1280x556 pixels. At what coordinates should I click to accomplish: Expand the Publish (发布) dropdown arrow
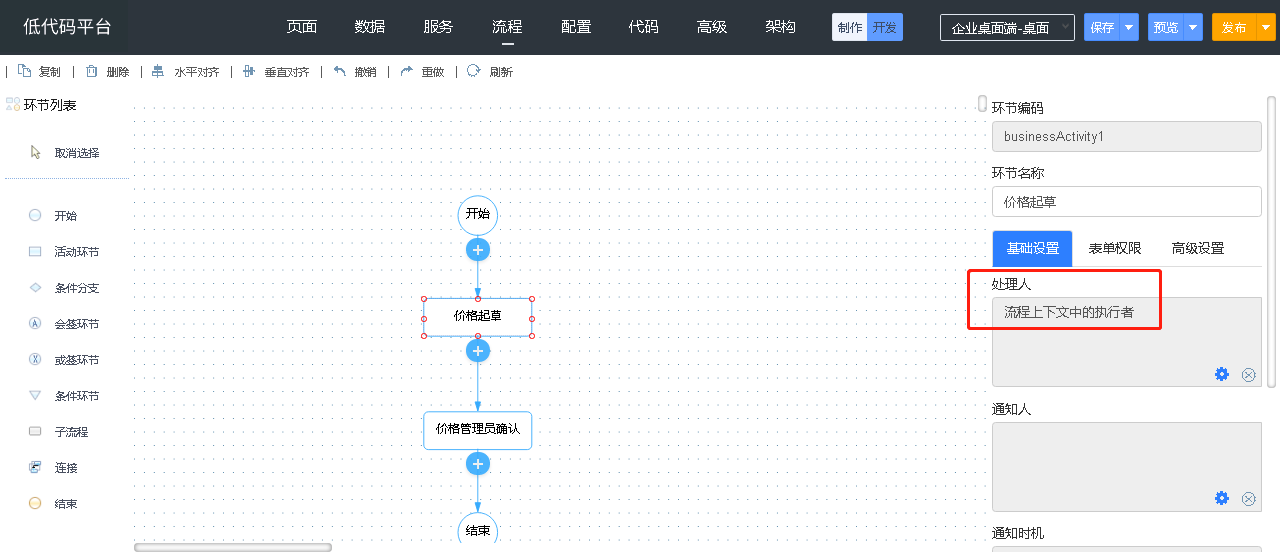pyautogui.click(x=1265, y=27)
